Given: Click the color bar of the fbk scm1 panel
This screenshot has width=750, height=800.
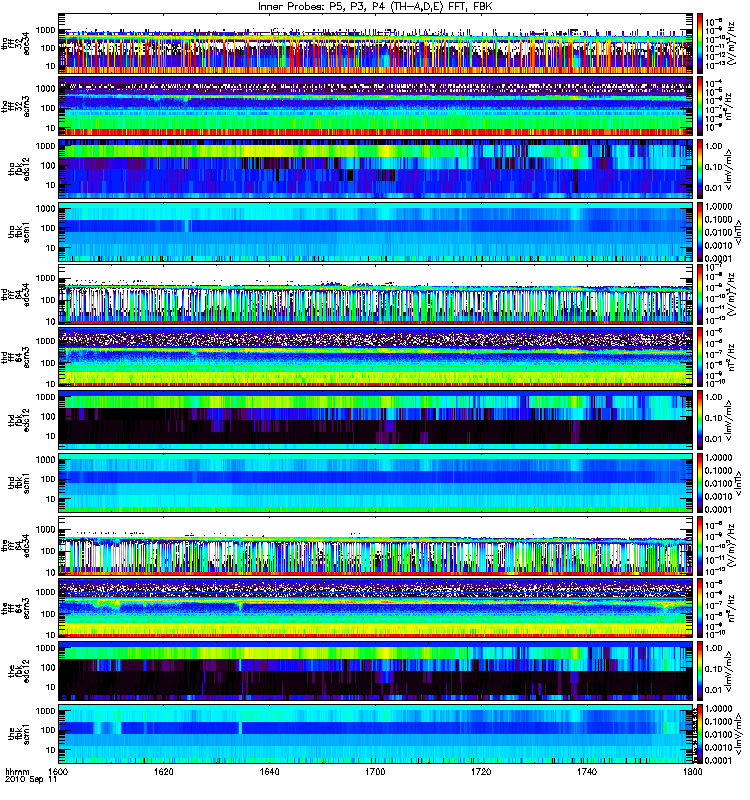Looking at the screenshot, I should point(700,734).
